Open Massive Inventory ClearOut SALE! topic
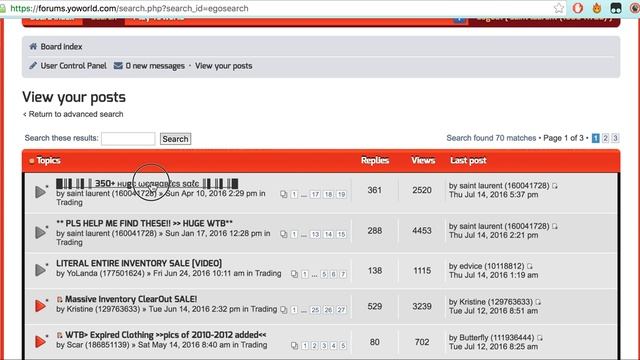 point(131,299)
